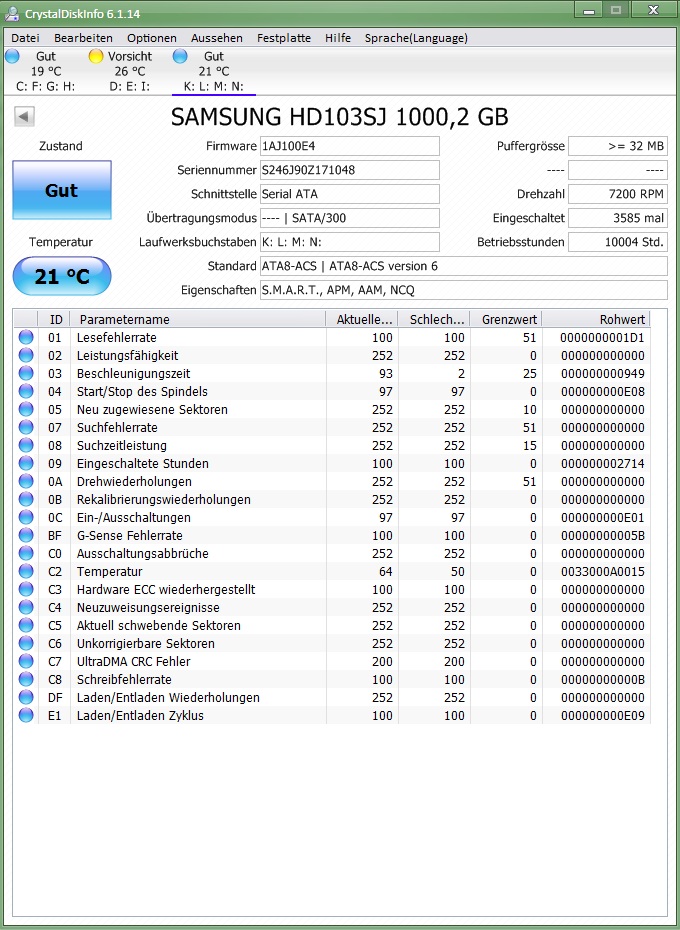
Task: Click status orb of UltraDMA CRC Fehler row
Action: tap(26, 661)
